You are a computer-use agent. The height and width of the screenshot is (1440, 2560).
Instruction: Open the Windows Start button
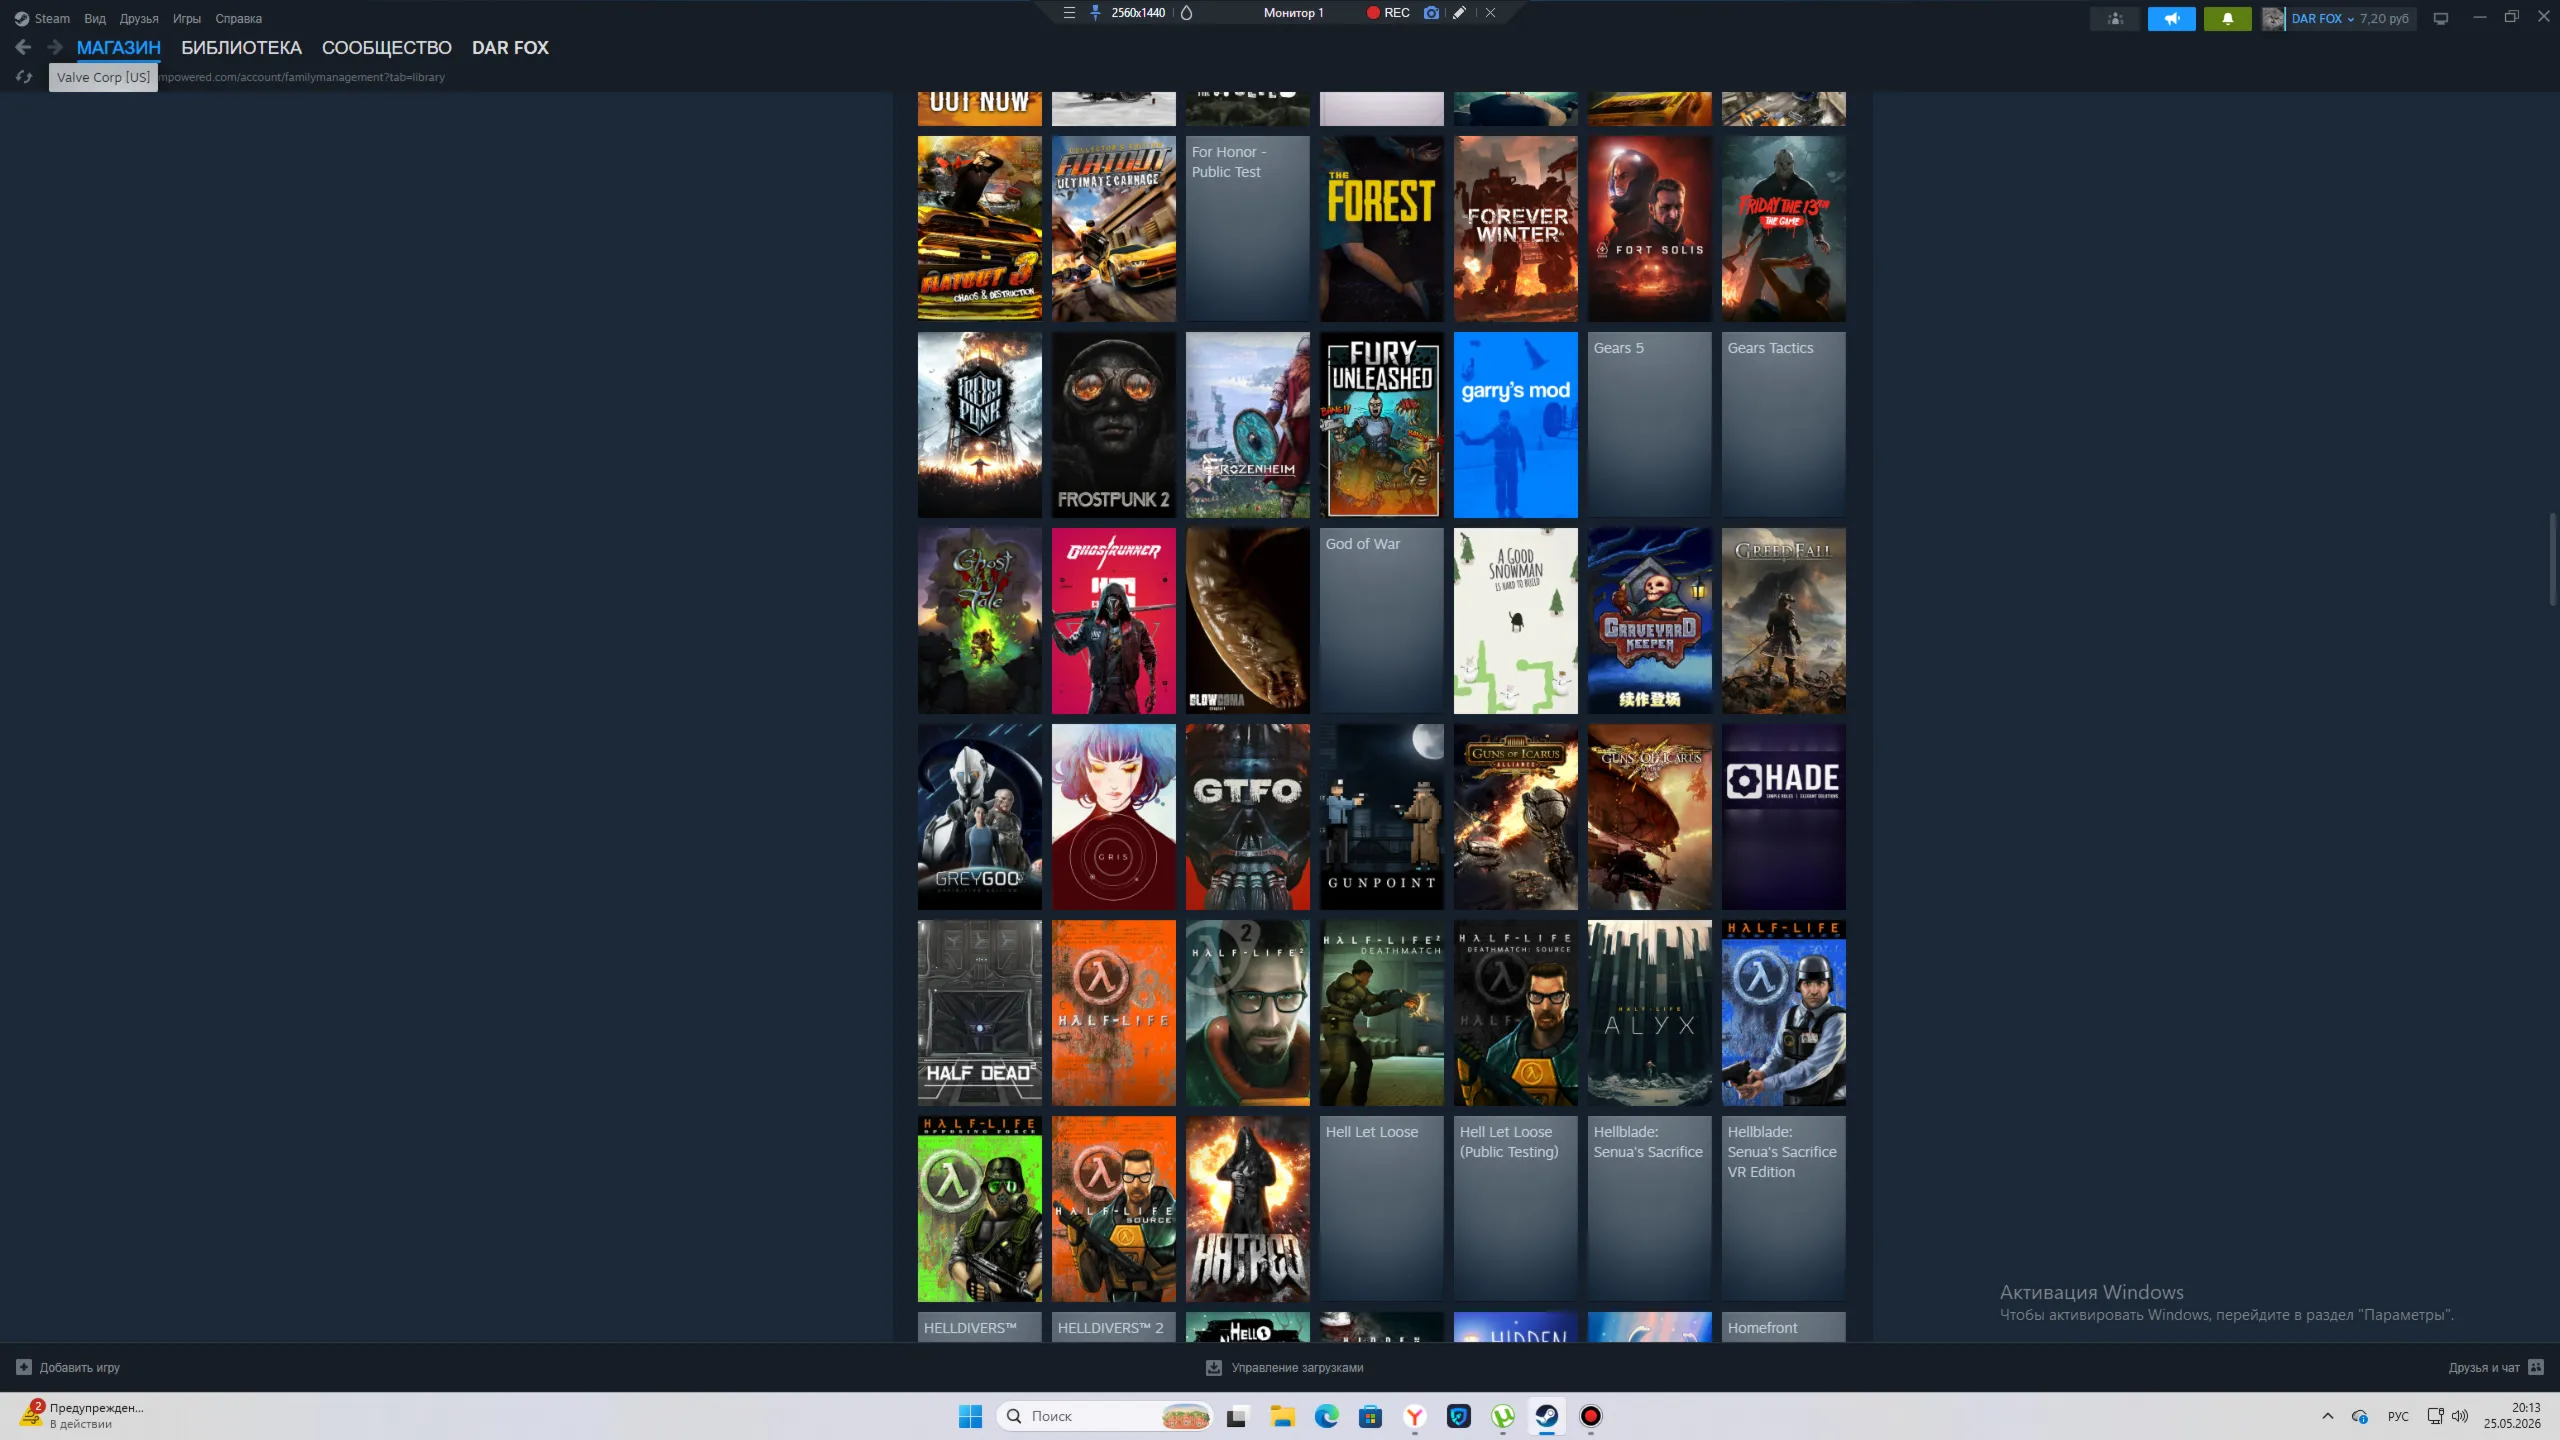970,1416
